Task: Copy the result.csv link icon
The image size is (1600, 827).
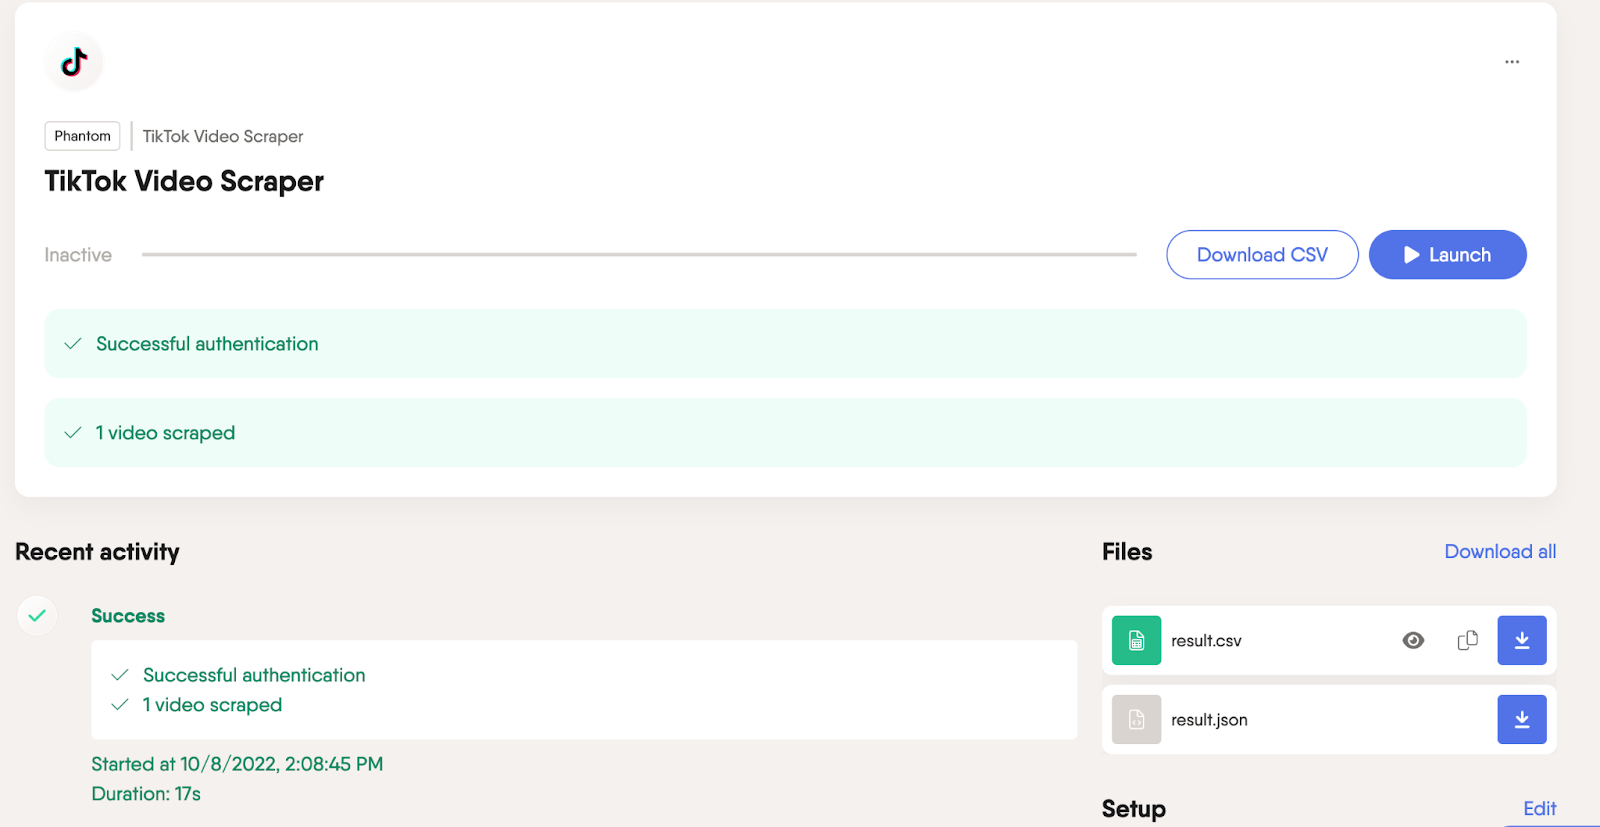Action: 1468,641
